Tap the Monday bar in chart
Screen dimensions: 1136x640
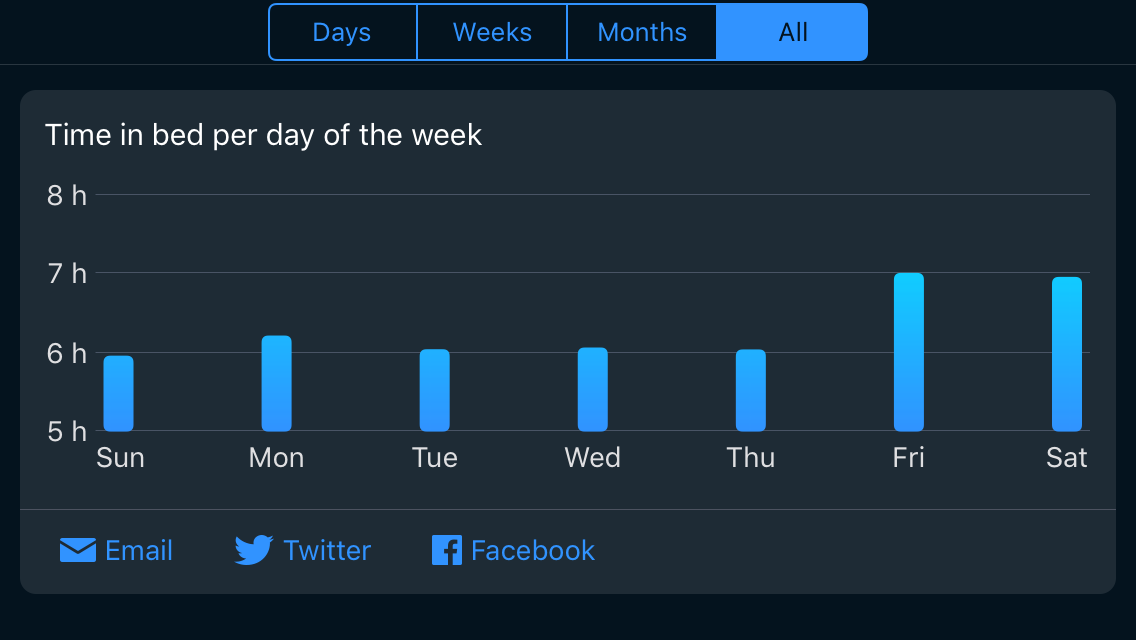click(276, 384)
